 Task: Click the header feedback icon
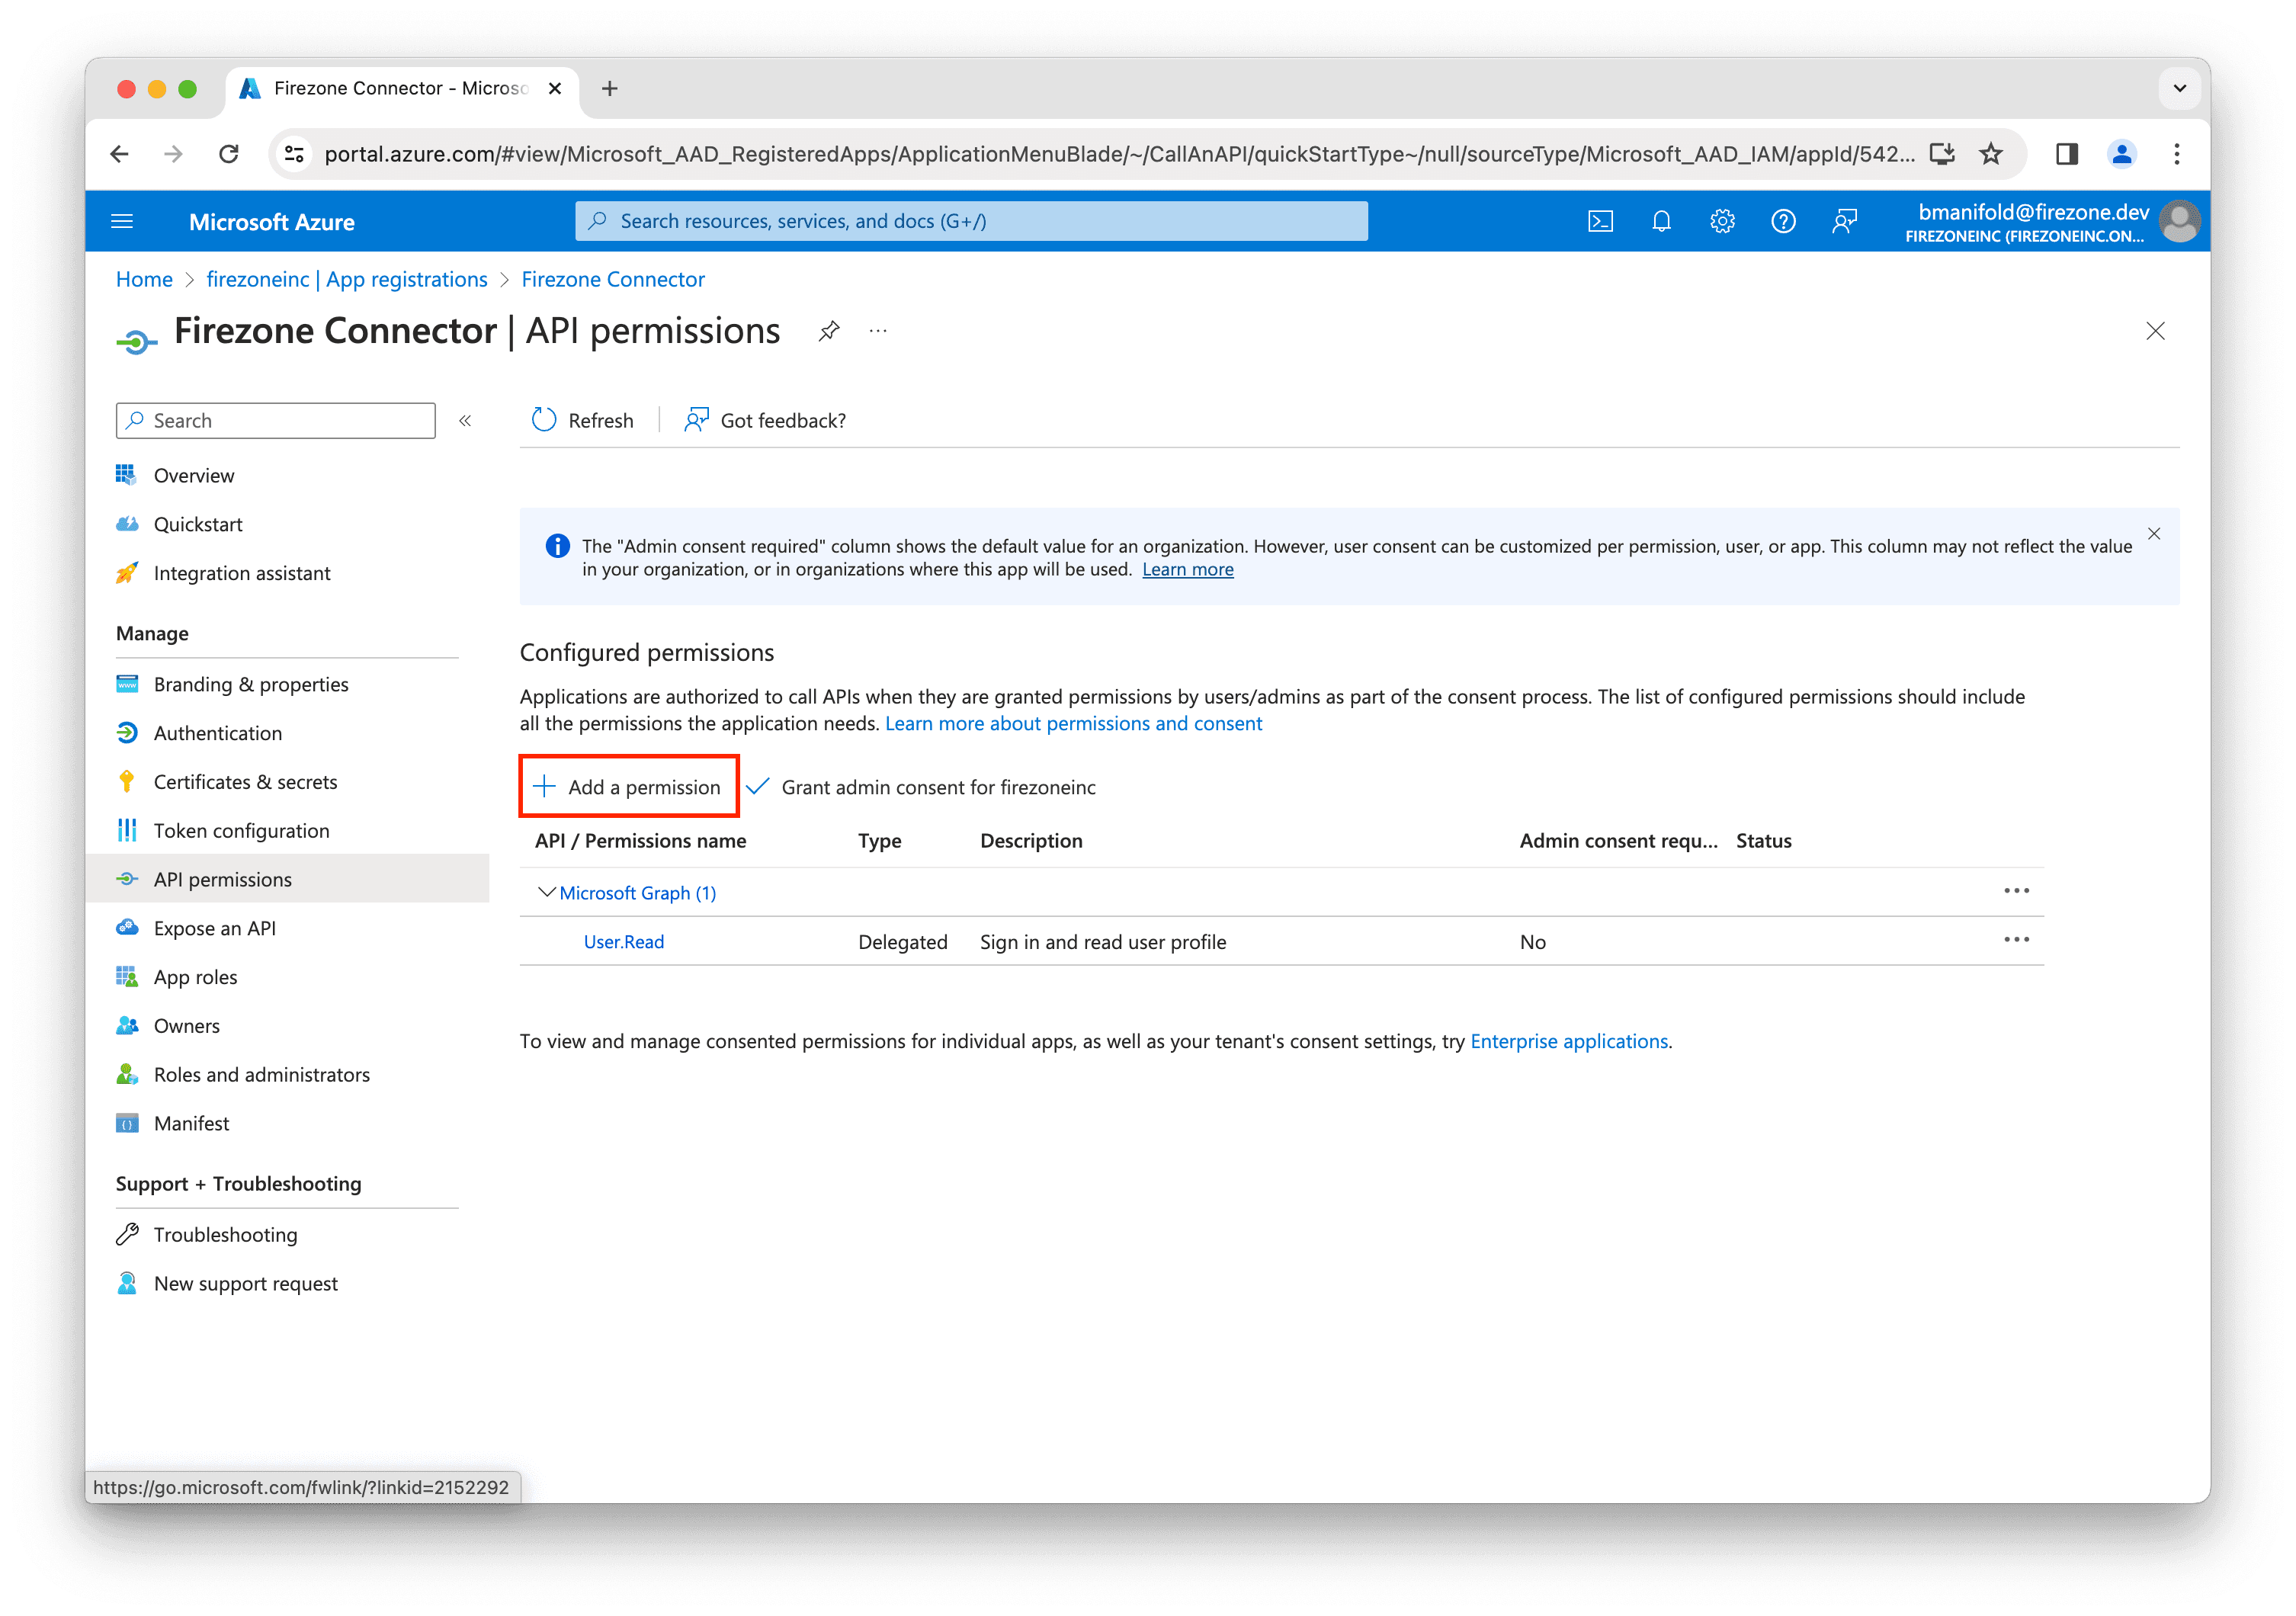click(1844, 221)
